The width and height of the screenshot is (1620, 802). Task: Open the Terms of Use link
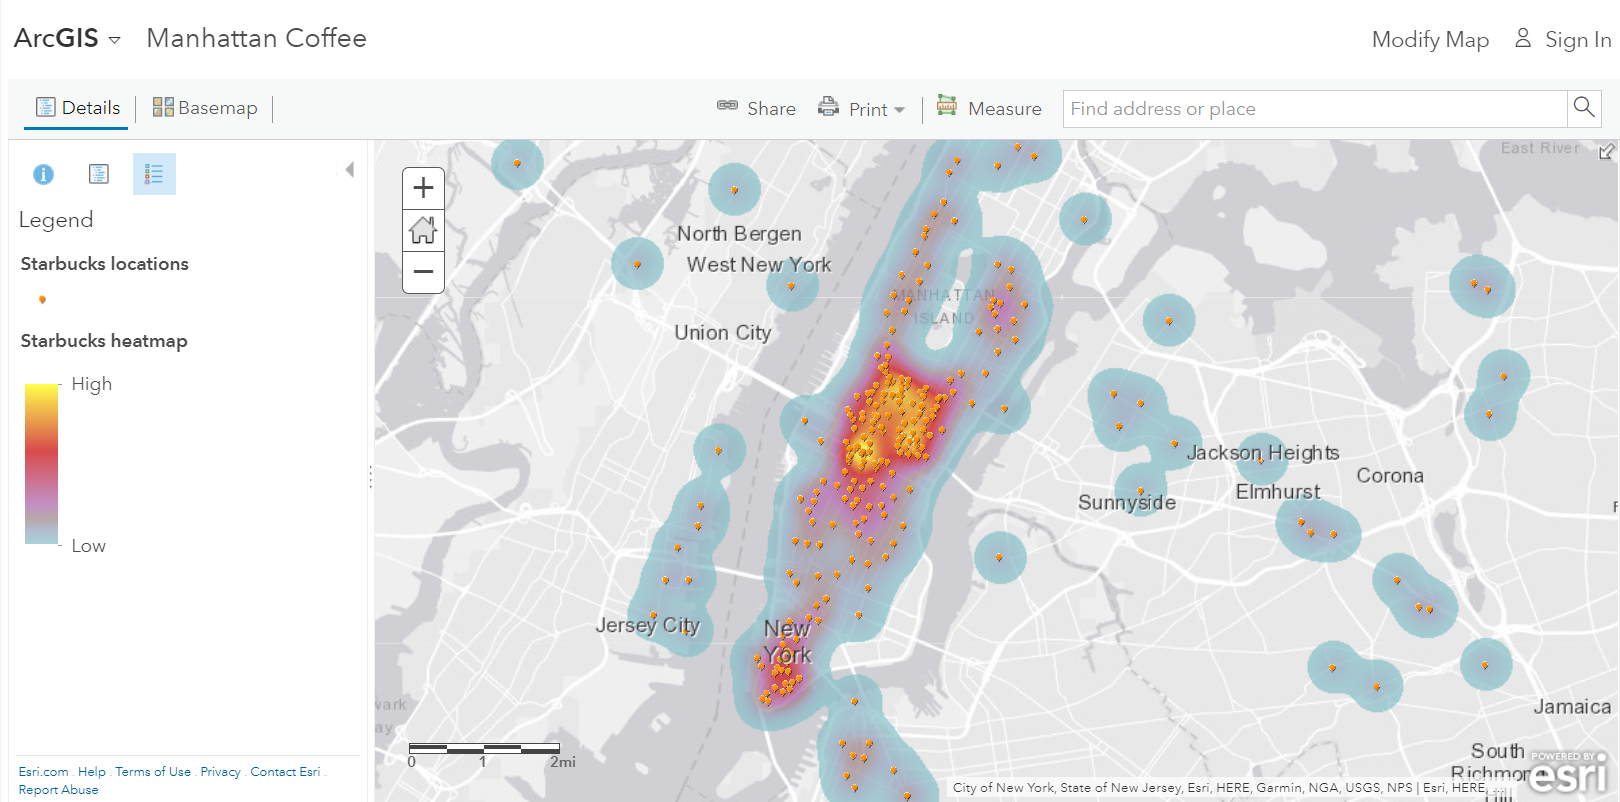pyautogui.click(x=153, y=772)
